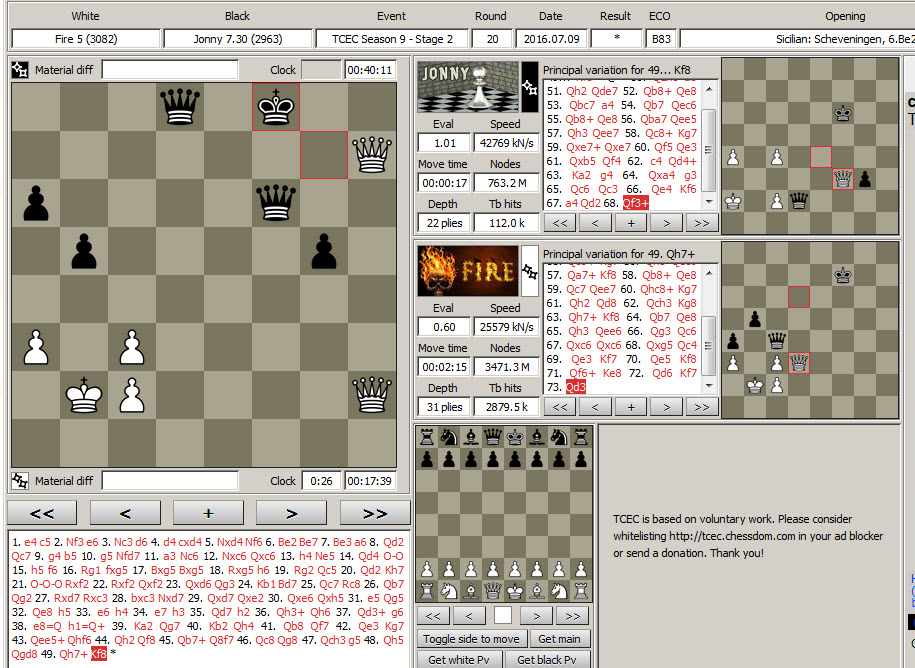Click the Jonny engine logo
Viewport: 915px width, 668px height.
click(x=468, y=87)
